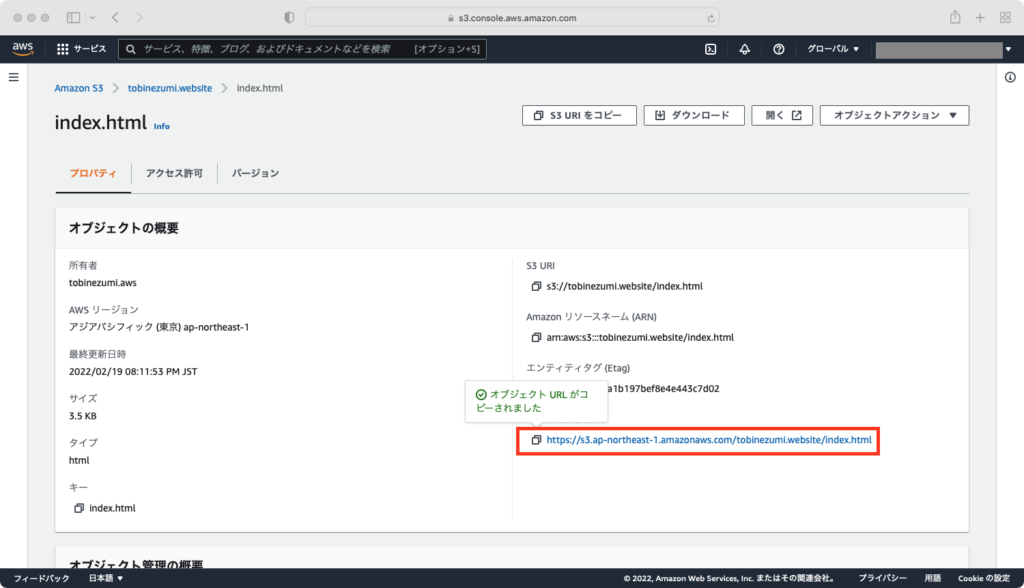
Task: Open the AWS logo home link
Action: click(x=23, y=48)
